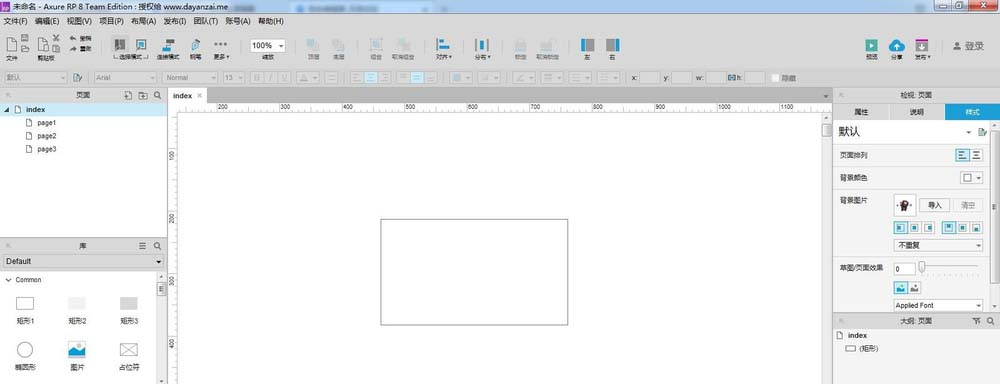
Task: Click the redo arrow (重做)
Action: coord(73,48)
